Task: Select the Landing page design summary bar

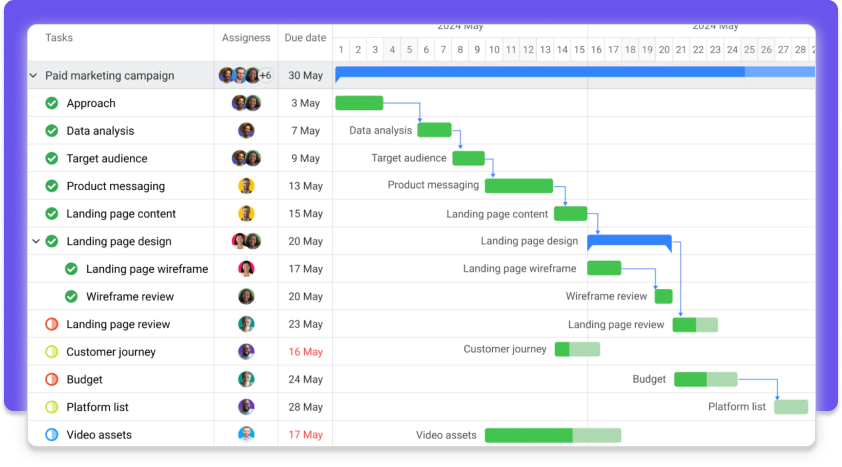Action: coord(629,242)
